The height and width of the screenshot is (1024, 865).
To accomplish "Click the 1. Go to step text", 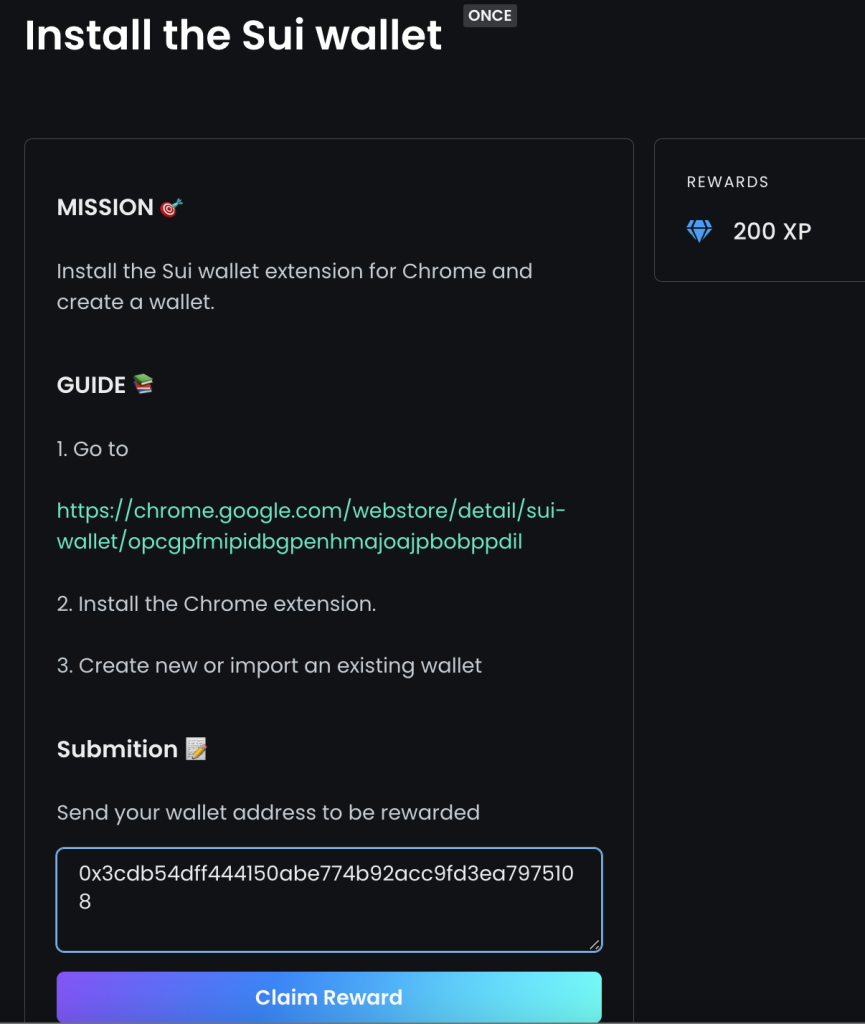I will pos(92,449).
